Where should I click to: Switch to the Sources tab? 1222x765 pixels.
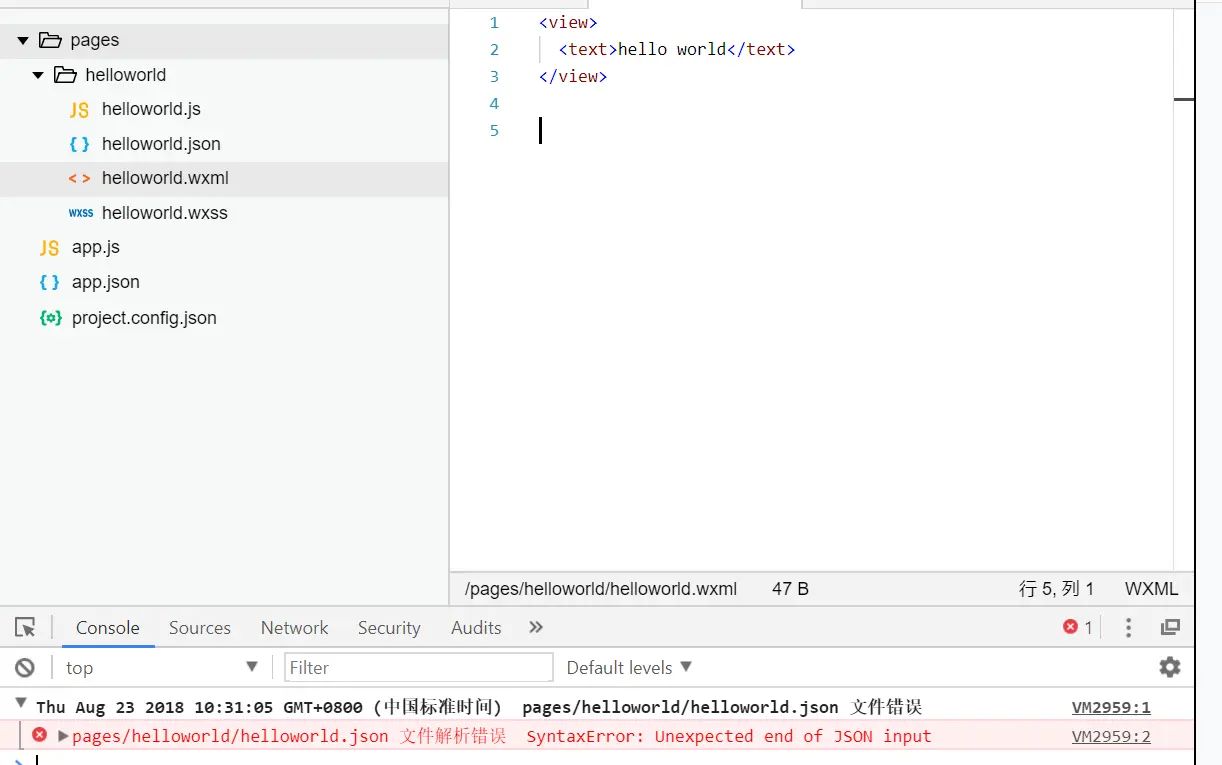pyautogui.click(x=200, y=628)
